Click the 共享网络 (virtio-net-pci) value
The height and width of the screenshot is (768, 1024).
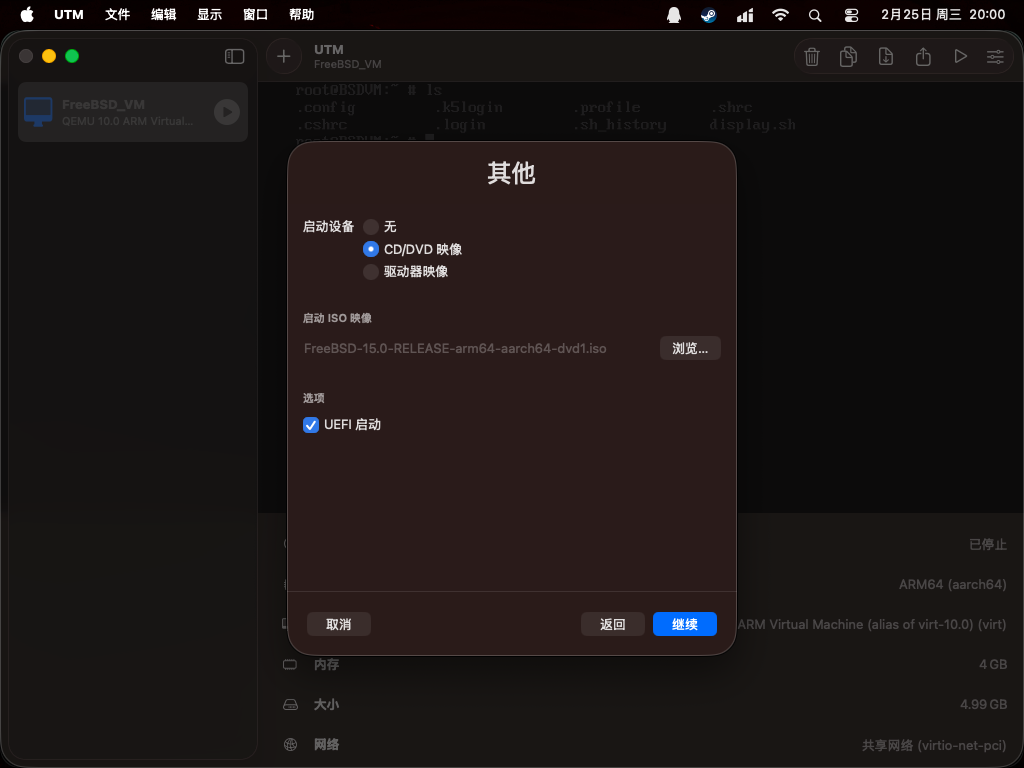click(x=934, y=745)
